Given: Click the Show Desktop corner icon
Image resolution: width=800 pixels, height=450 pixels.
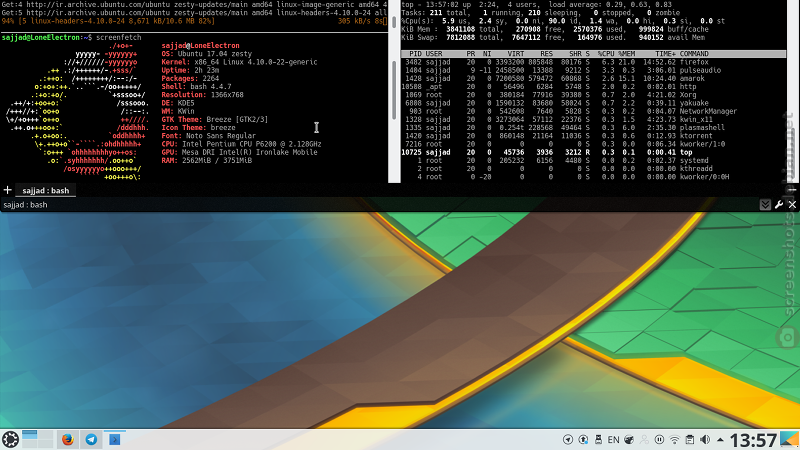Looking at the screenshot, I should pyautogui.click(x=789, y=440).
